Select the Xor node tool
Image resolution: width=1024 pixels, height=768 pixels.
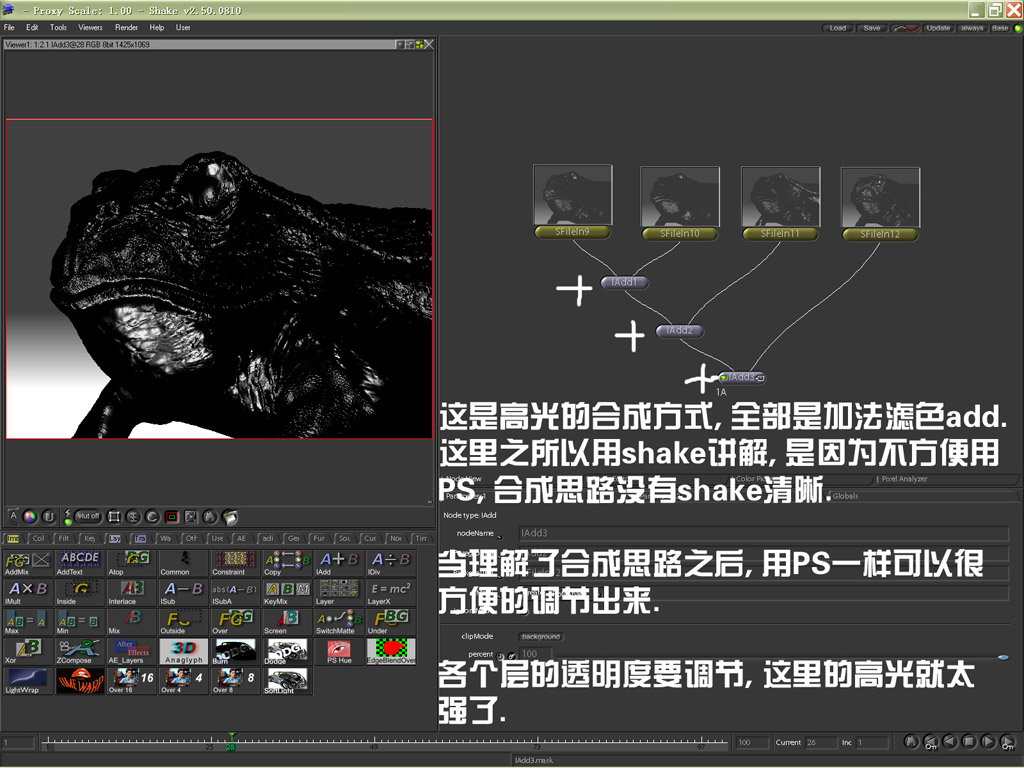pos(27,651)
